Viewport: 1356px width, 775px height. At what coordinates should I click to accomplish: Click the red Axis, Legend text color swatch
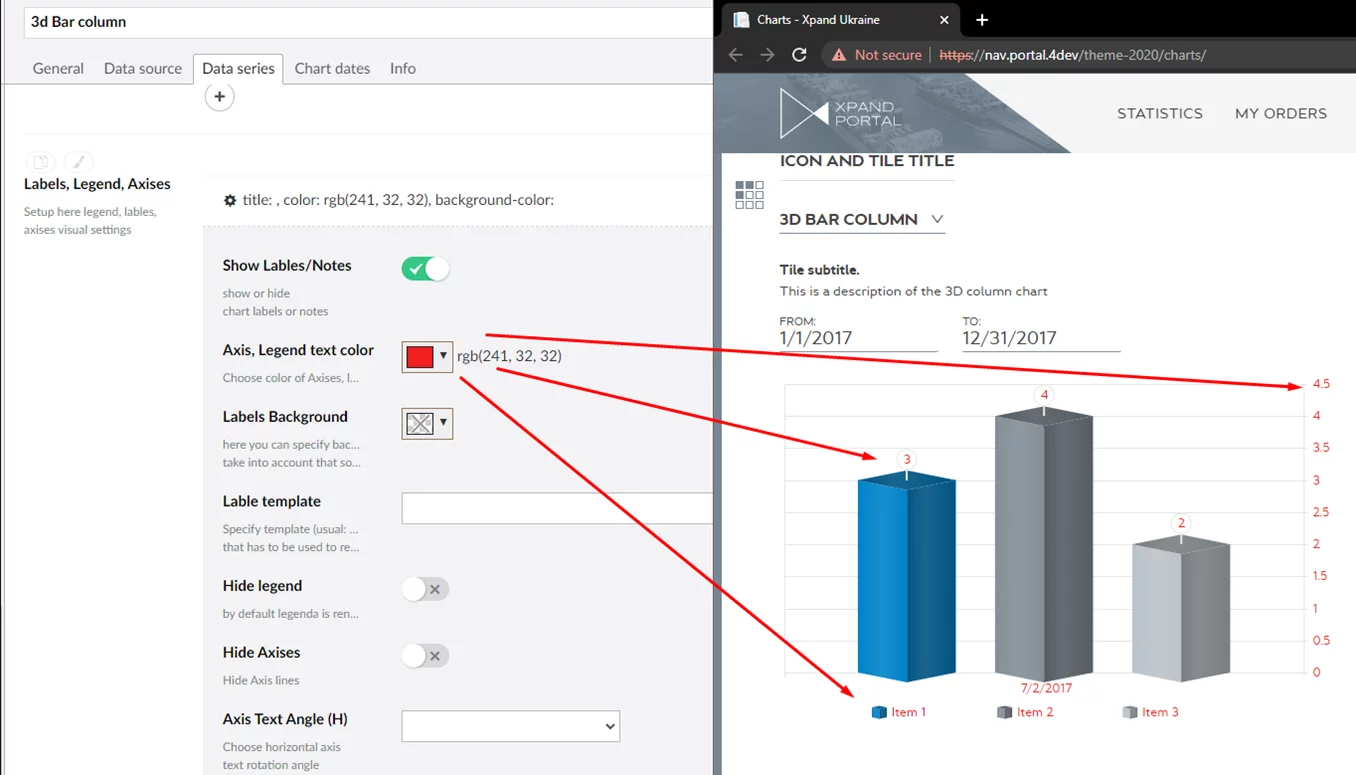pyautogui.click(x=420, y=356)
